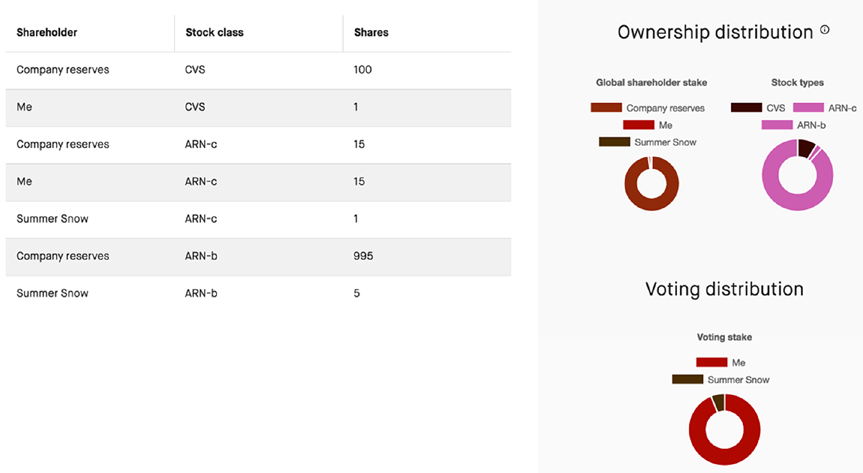This screenshot has width=863, height=473.
Task: Toggle the Me legend swatch under Global shareholder stake
Action: coord(638,125)
